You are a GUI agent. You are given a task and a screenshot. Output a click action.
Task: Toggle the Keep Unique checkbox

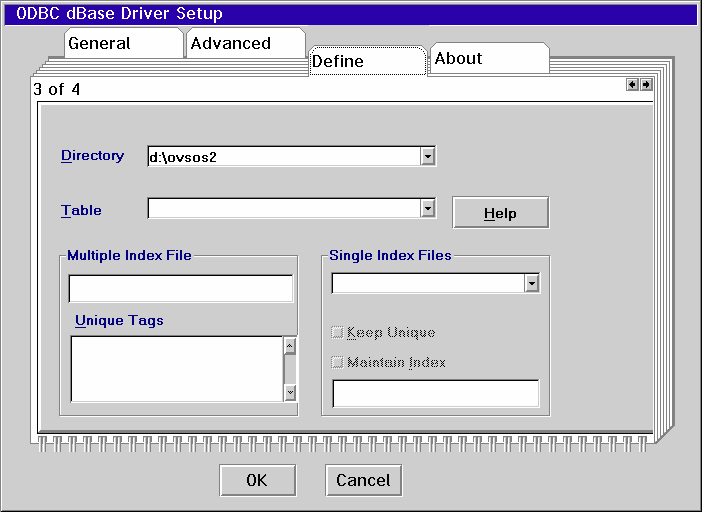tap(337, 333)
